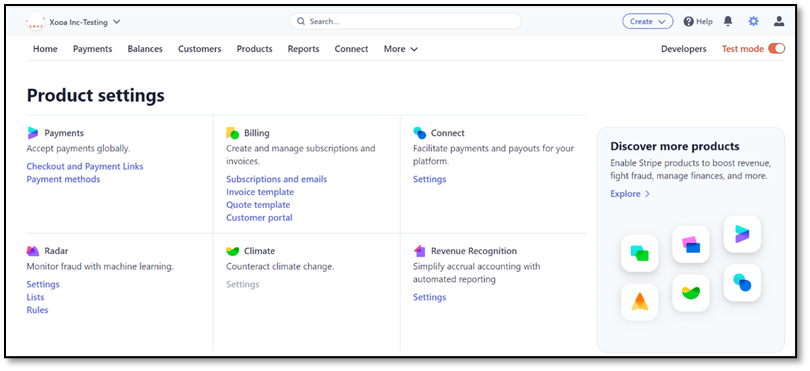Click the Test mode label

742,49
